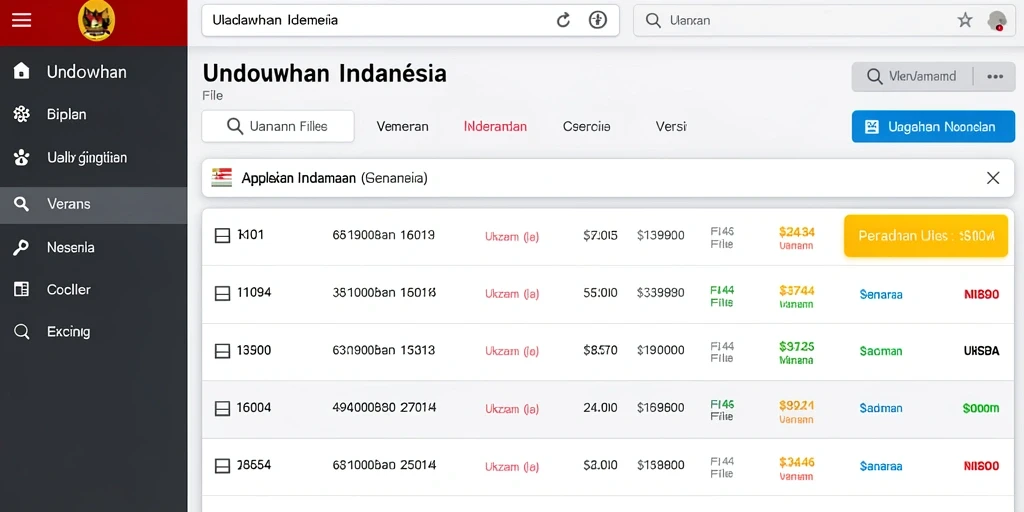
Task: Click the key icon beside Nesenla
Action: 22,248
